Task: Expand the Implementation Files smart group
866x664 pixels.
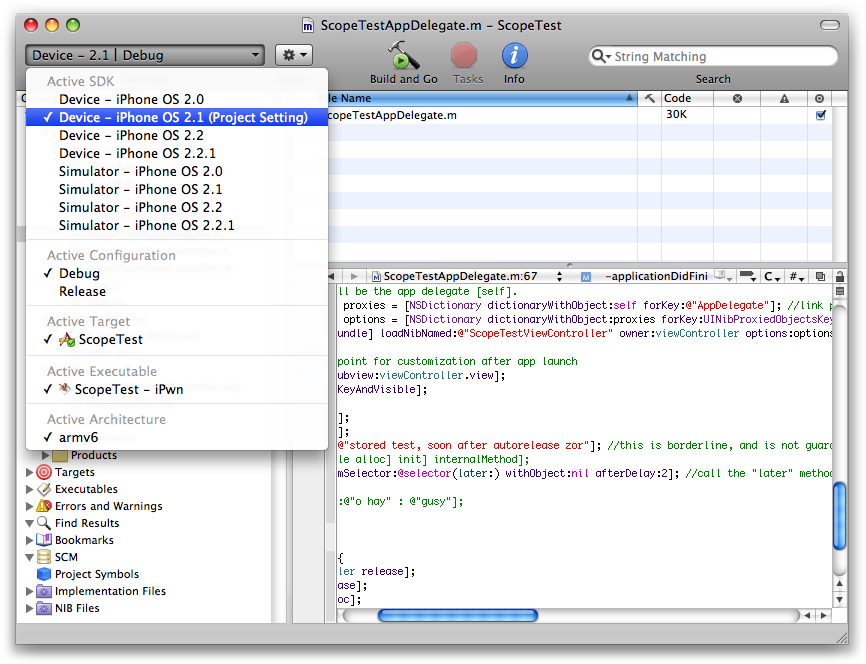Action: tap(29, 591)
